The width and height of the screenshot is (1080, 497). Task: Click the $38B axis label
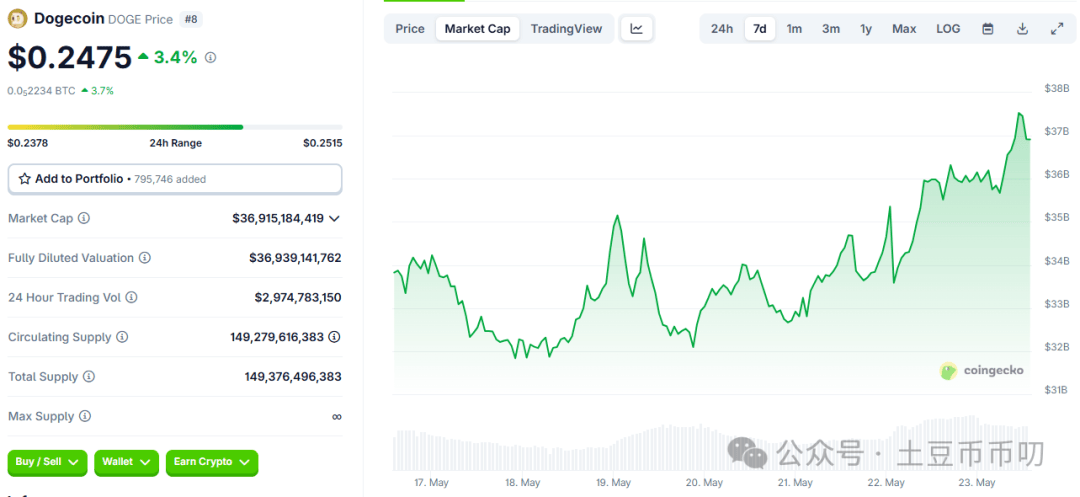coord(1057,89)
